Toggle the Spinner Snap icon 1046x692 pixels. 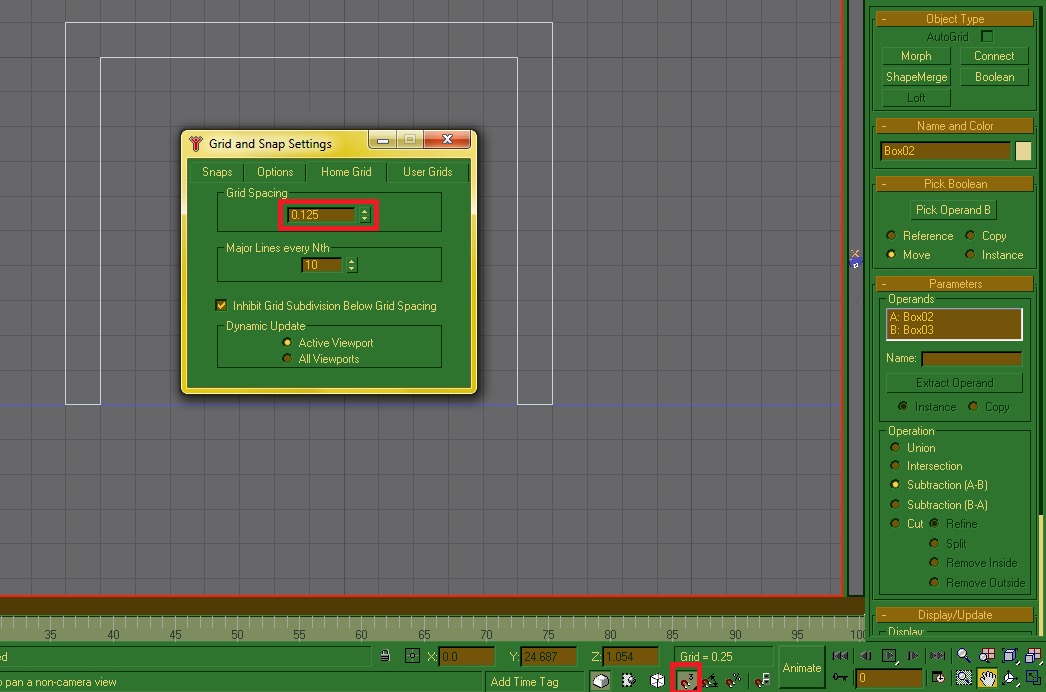pos(762,681)
